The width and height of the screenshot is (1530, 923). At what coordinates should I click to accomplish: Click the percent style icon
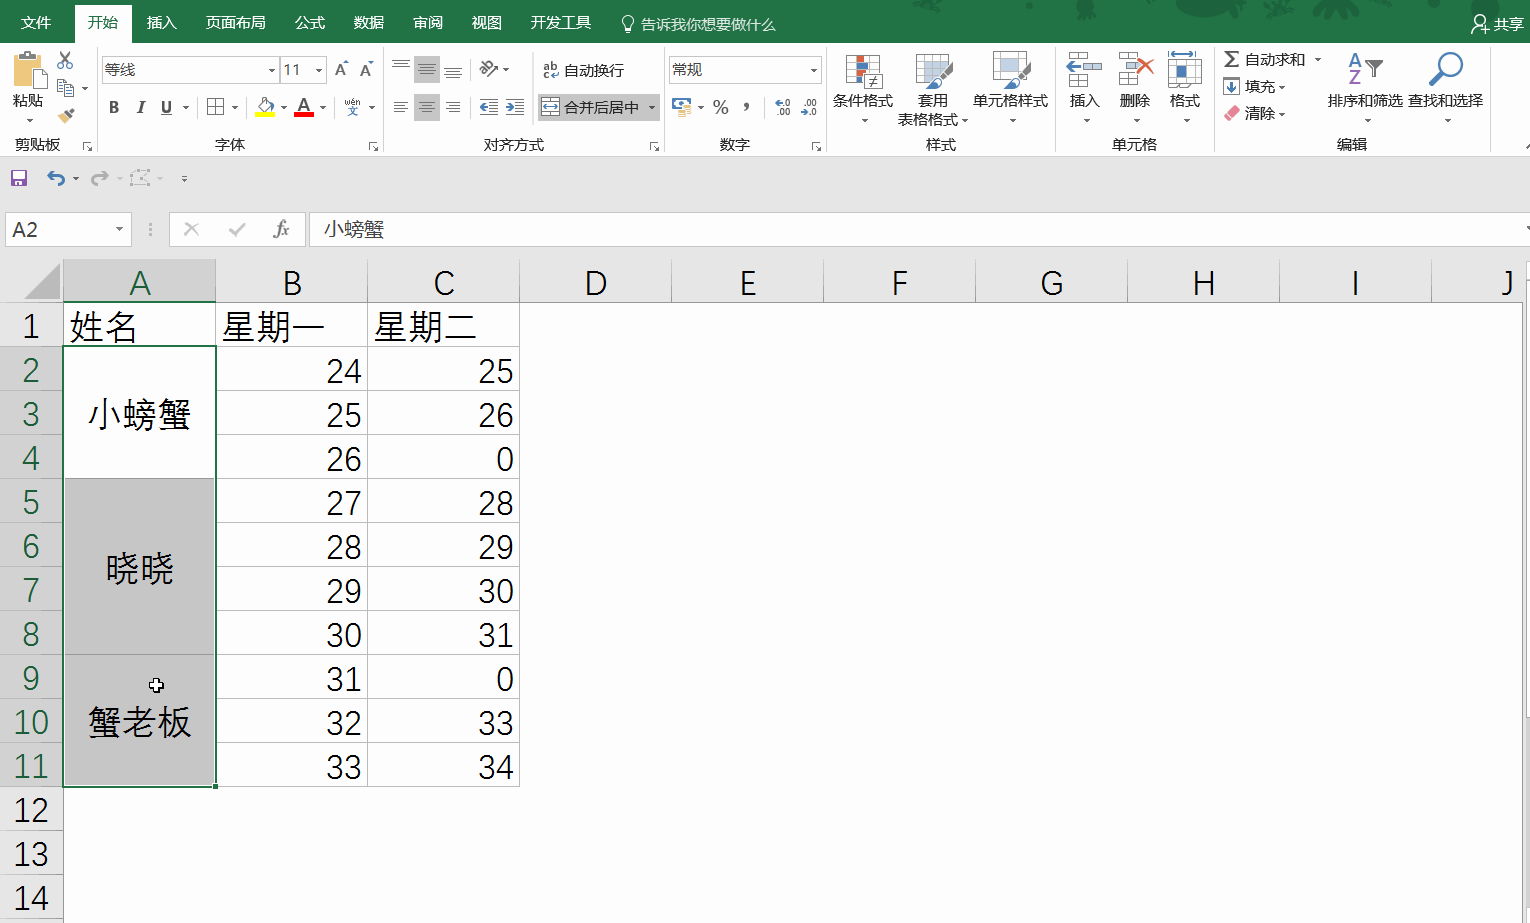point(720,107)
